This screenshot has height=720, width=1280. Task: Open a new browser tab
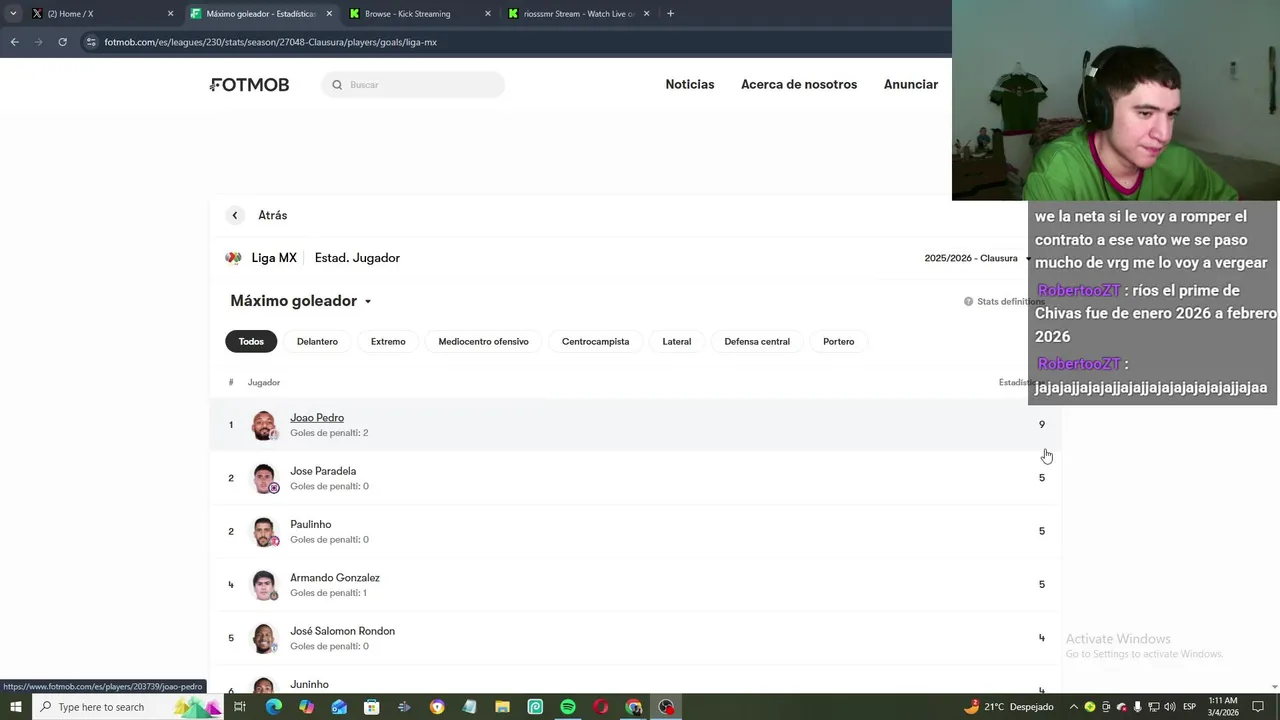(670, 14)
